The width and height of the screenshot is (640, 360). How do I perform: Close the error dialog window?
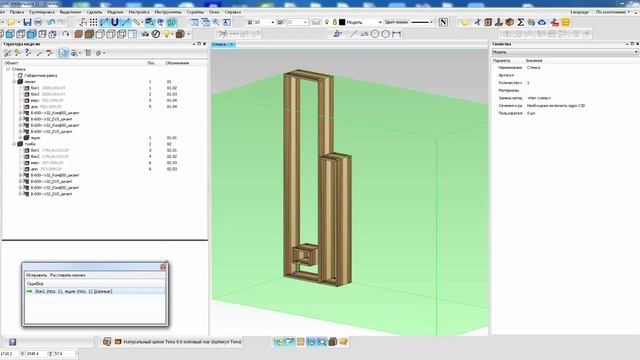pyautogui.click(x=163, y=267)
